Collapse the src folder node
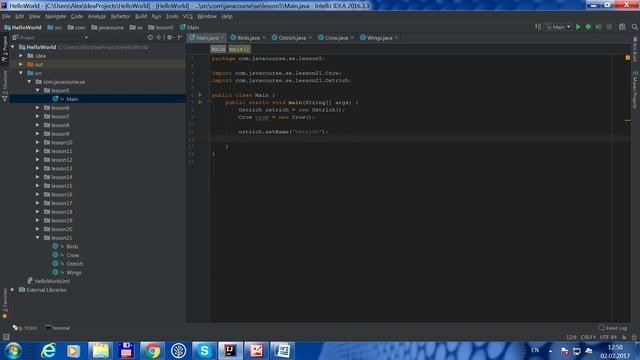640x360 pixels. [21, 73]
